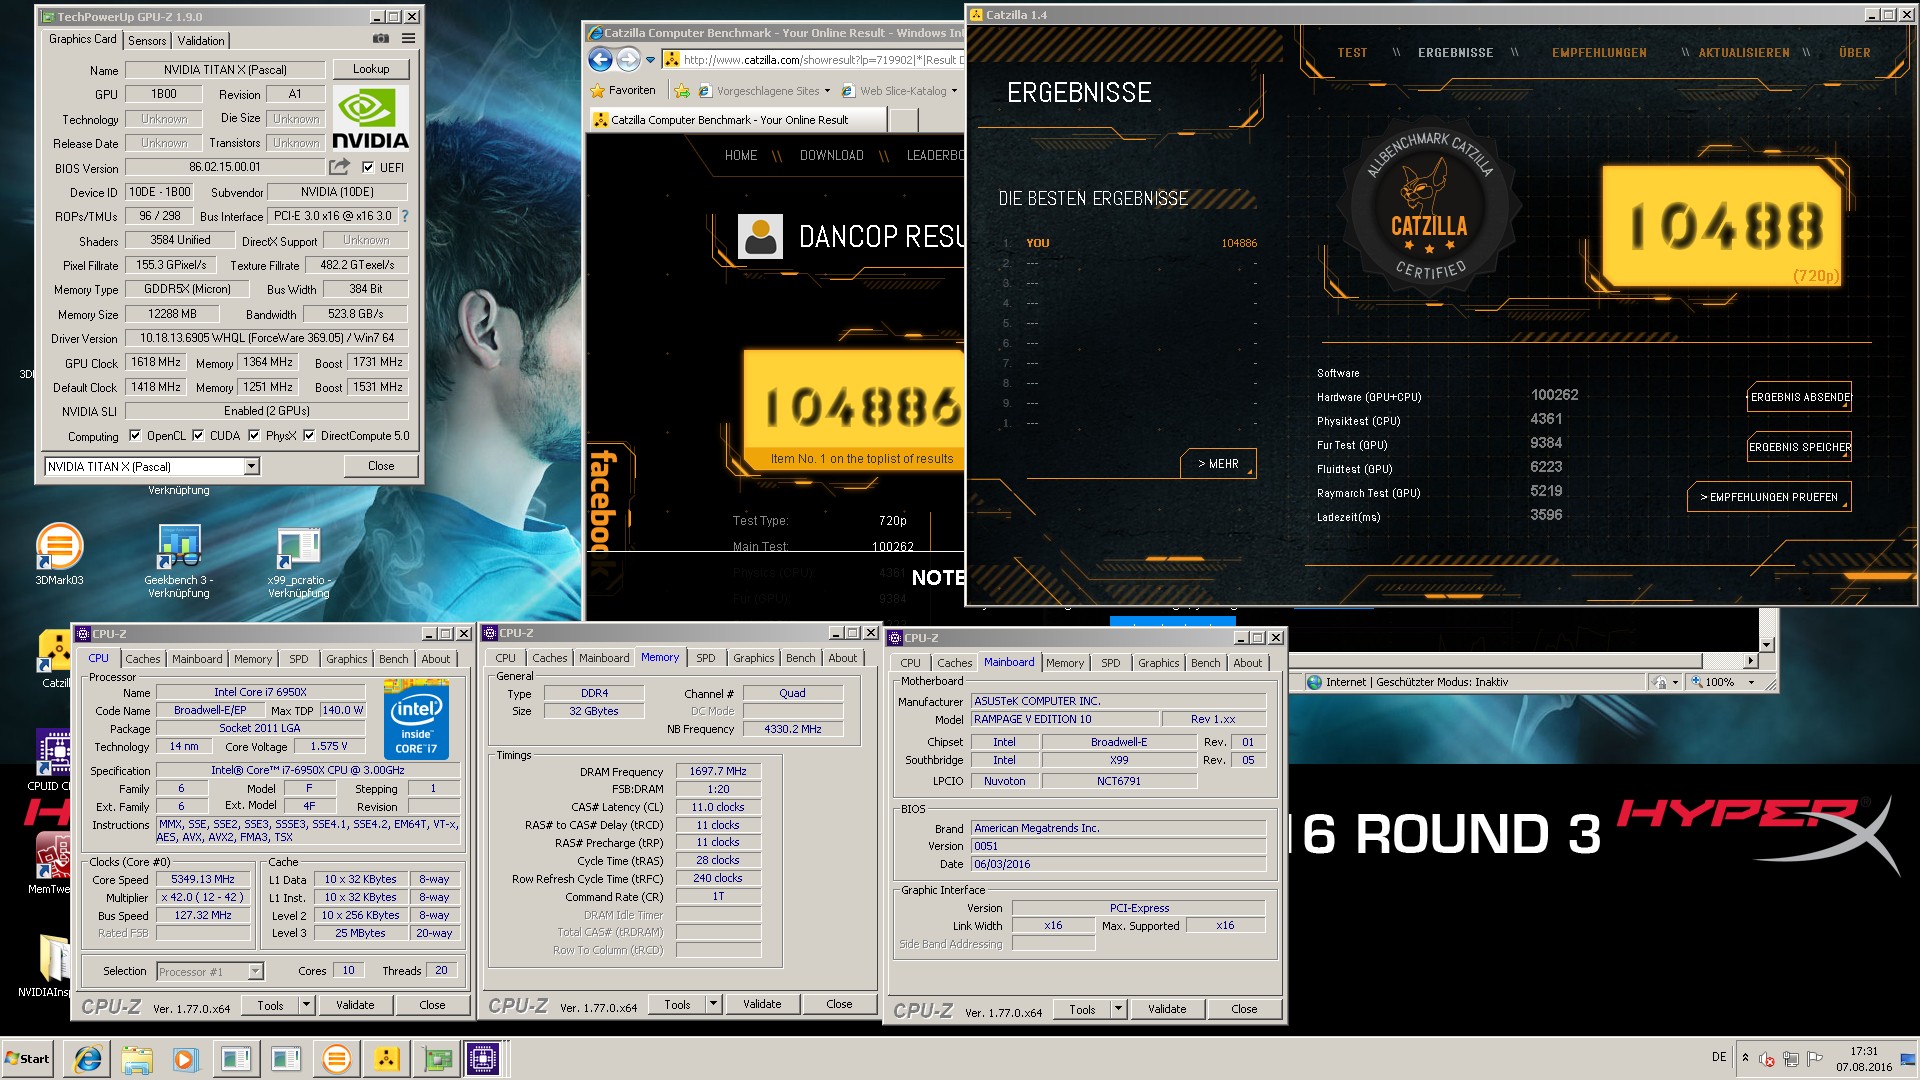Click Start button on taskbar
This screenshot has width=1920, height=1080.
[27, 1058]
